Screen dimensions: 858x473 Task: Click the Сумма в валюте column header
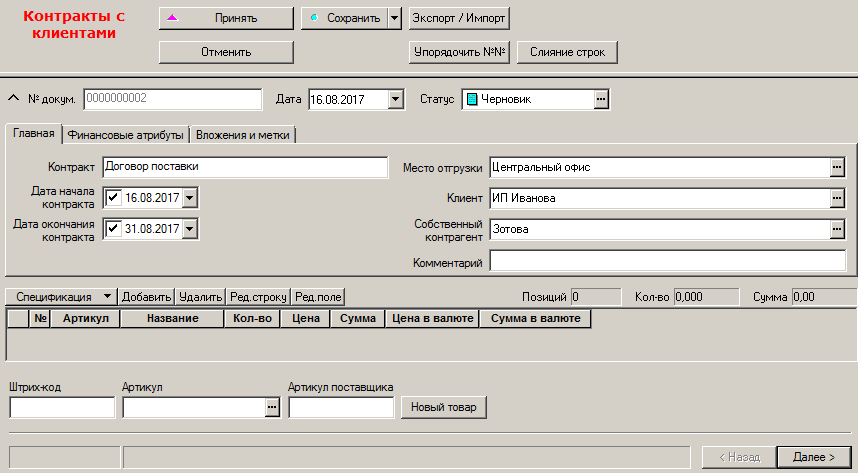(x=535, y=318)
